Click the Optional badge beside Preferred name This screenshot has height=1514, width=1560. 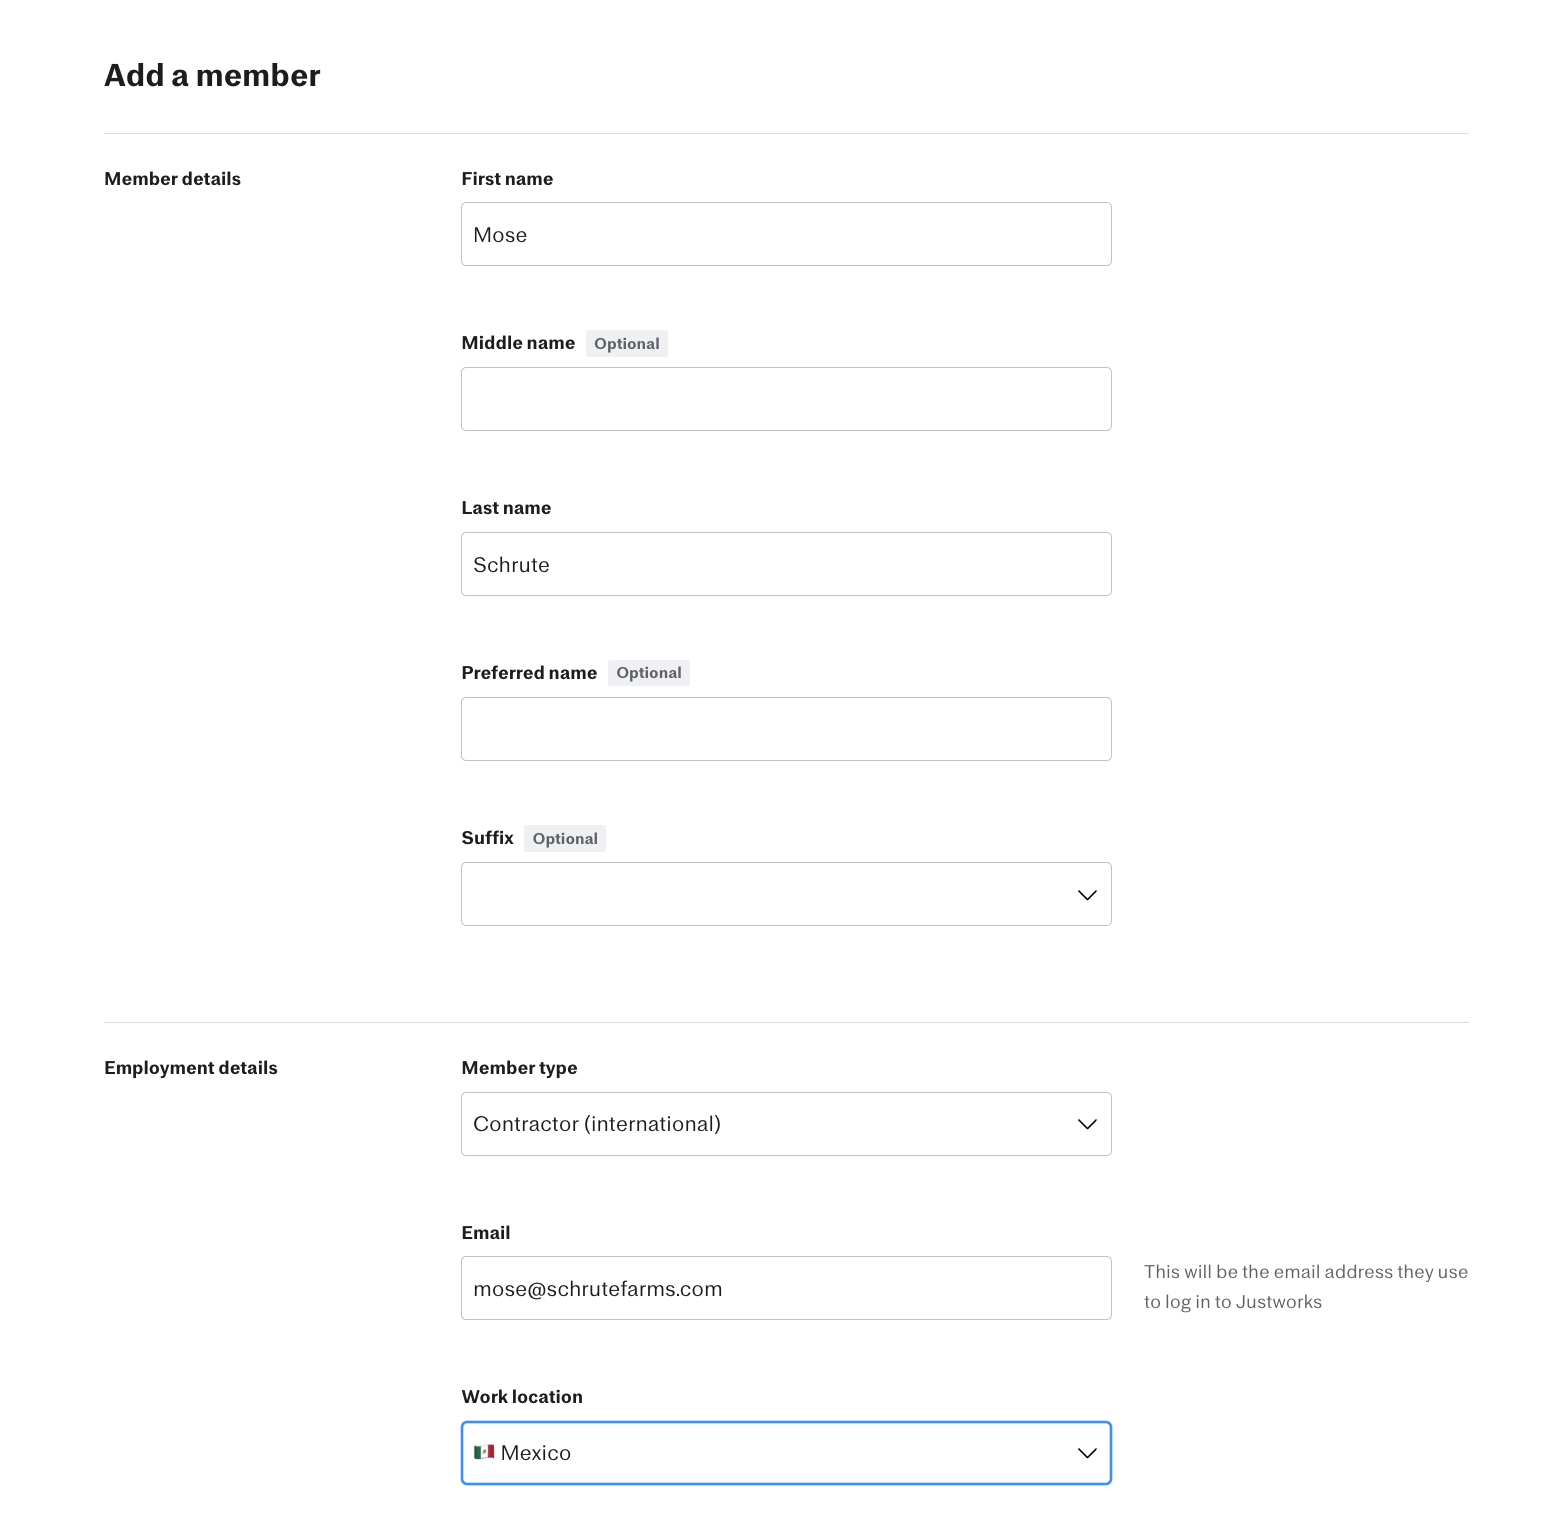[649, 673]
